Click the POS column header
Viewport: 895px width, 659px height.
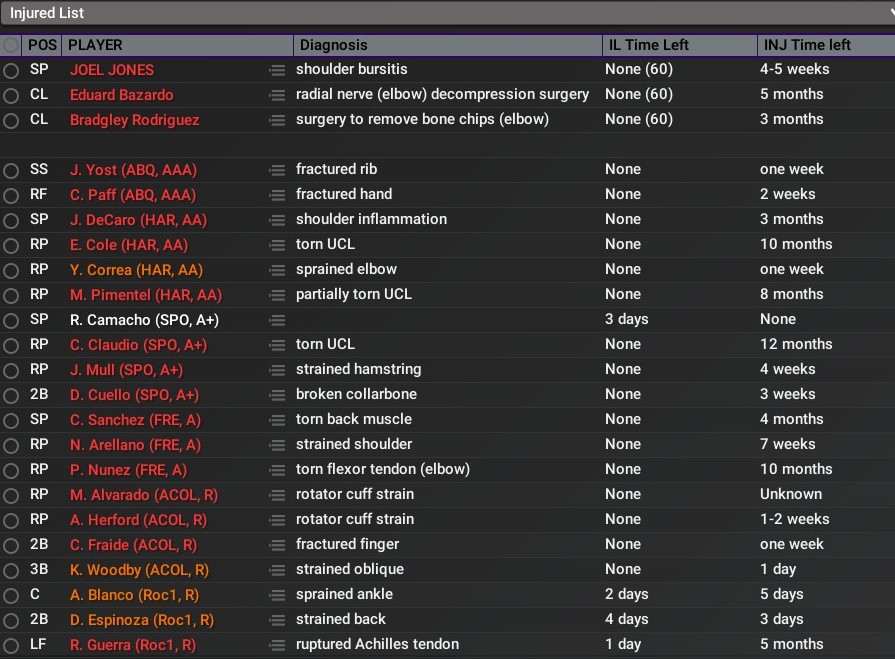(43, 45)
